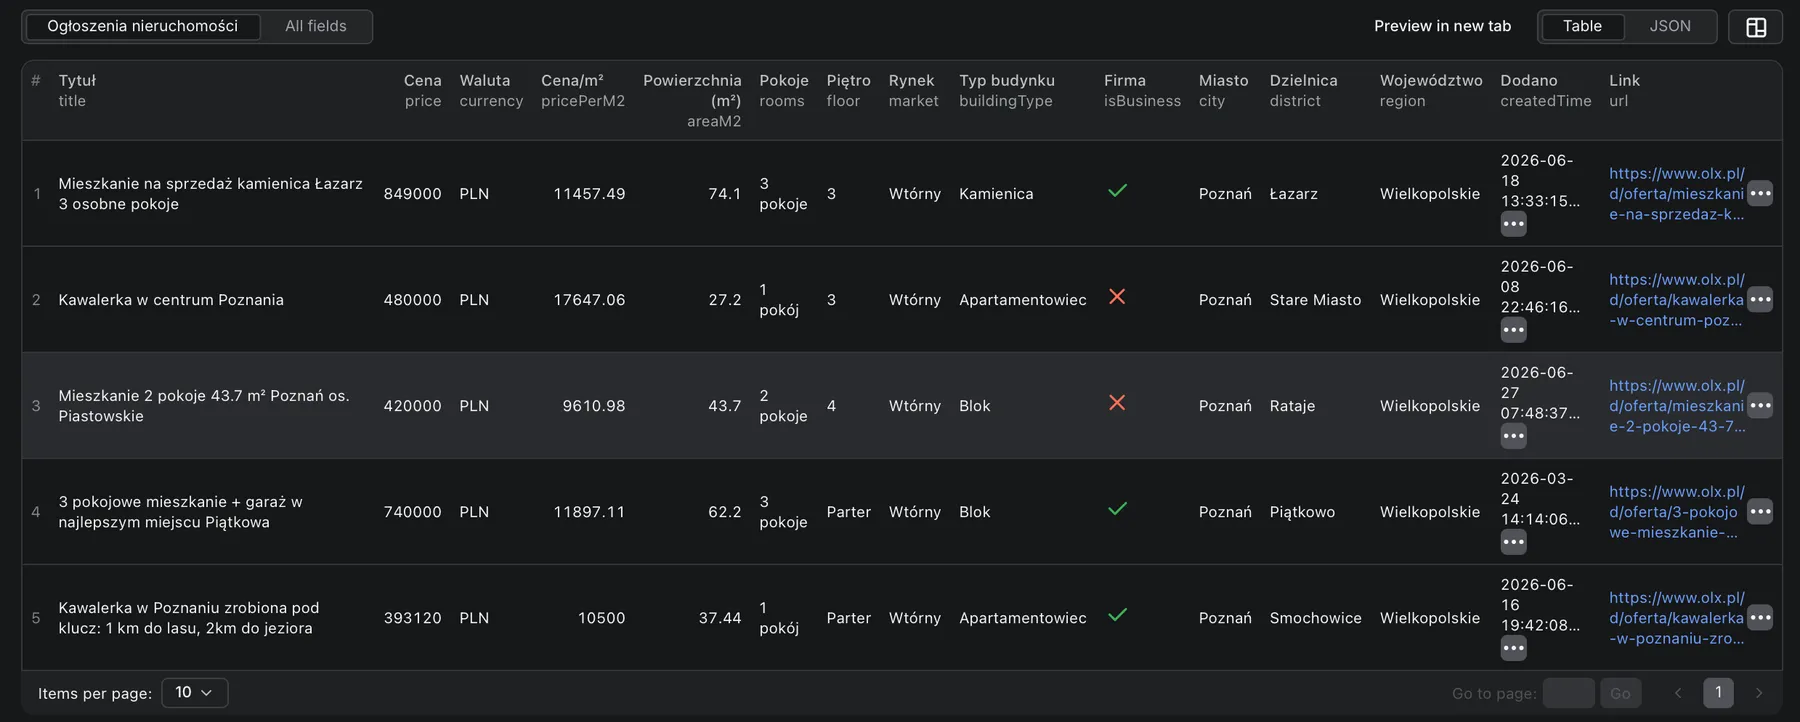
Task: Expand truncated link in Rataje row
Action: click(x=1760, y=405)
